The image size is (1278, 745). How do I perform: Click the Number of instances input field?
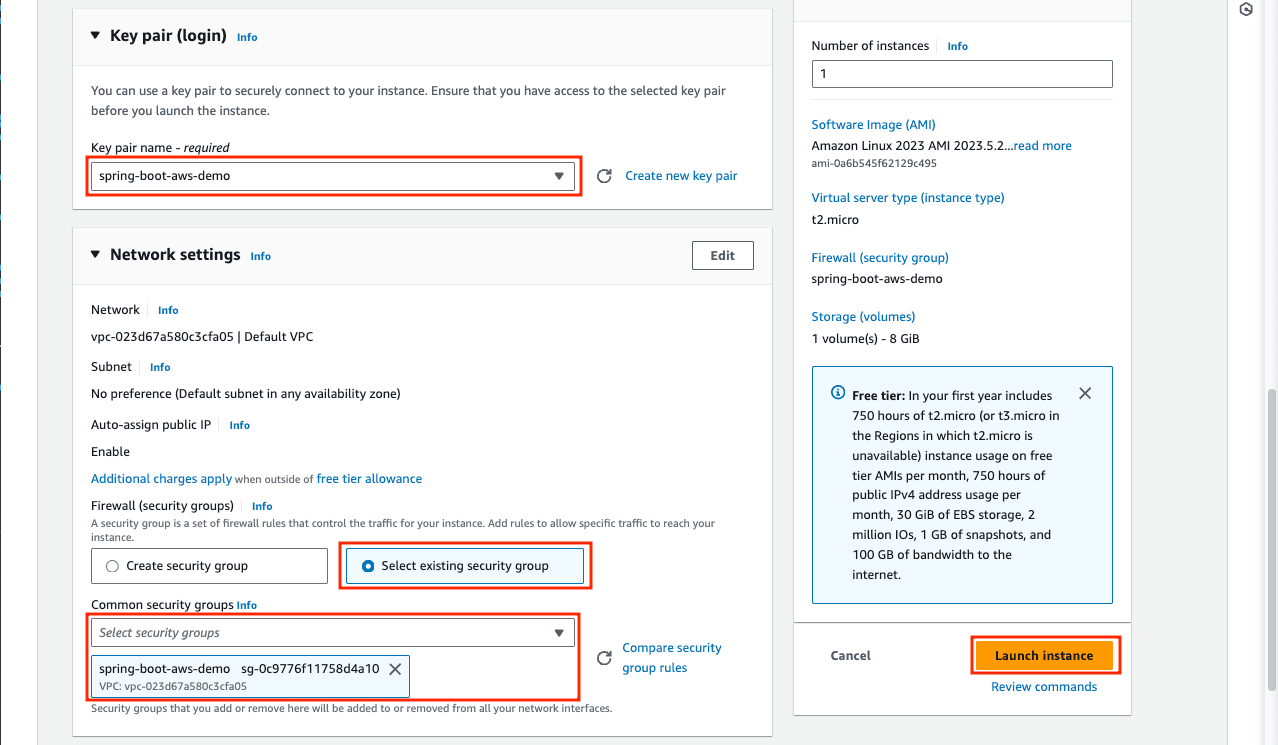[x=961, y=74]
